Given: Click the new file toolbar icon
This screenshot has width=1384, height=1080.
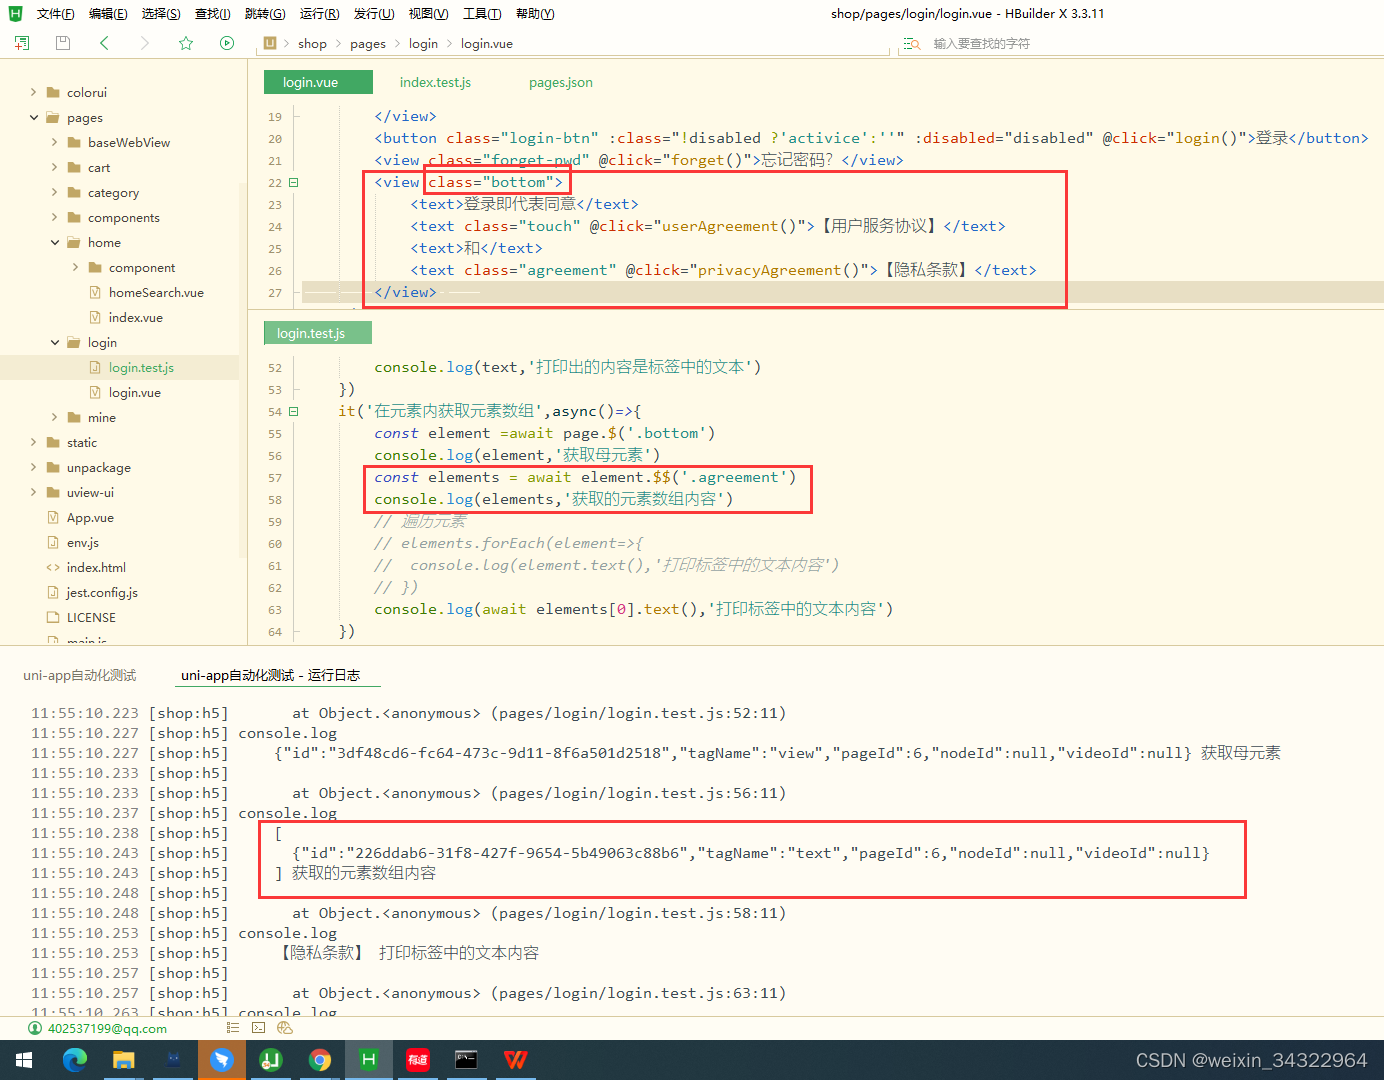Looking at the screenshot, I should 22,43.
